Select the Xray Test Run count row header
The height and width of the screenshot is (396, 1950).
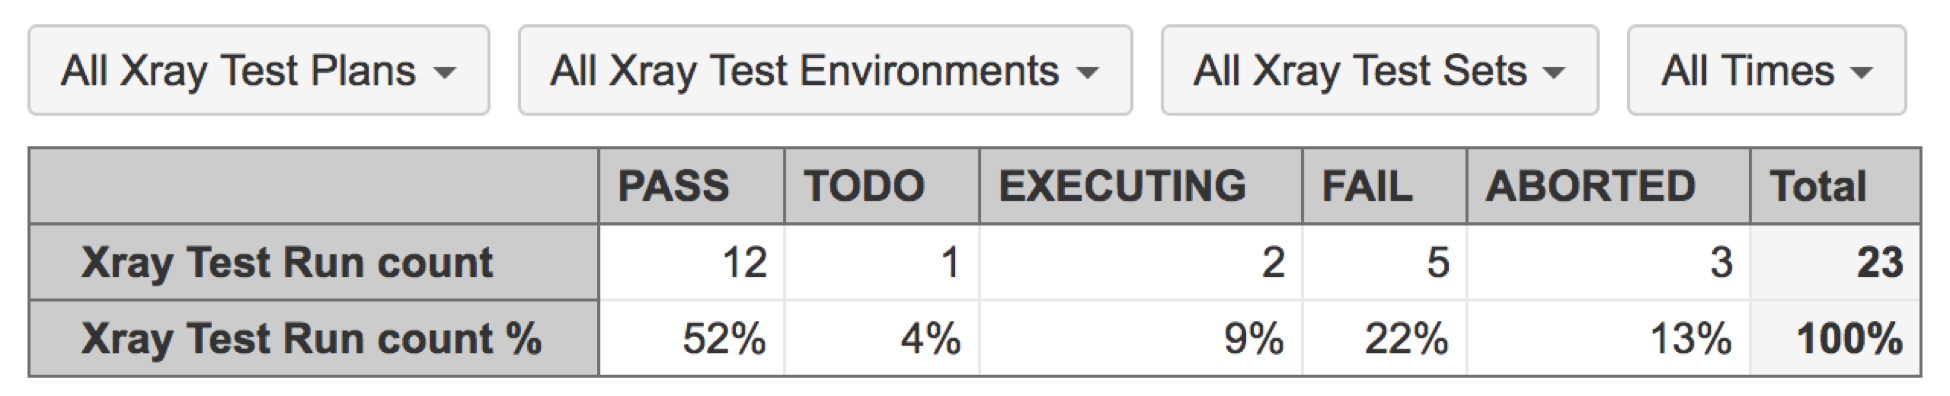[x=314, y=262]
